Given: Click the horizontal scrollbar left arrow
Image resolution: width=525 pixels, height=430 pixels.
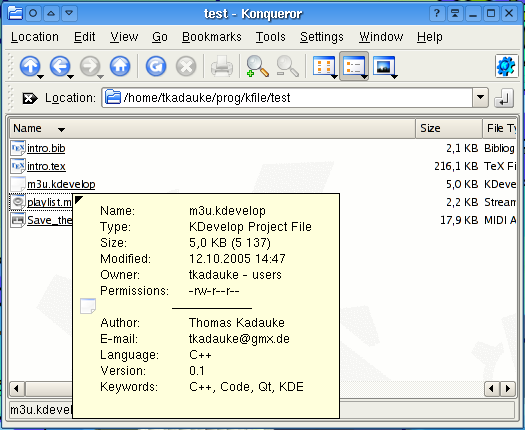Looking at the screenshot, I should point(16,388).
